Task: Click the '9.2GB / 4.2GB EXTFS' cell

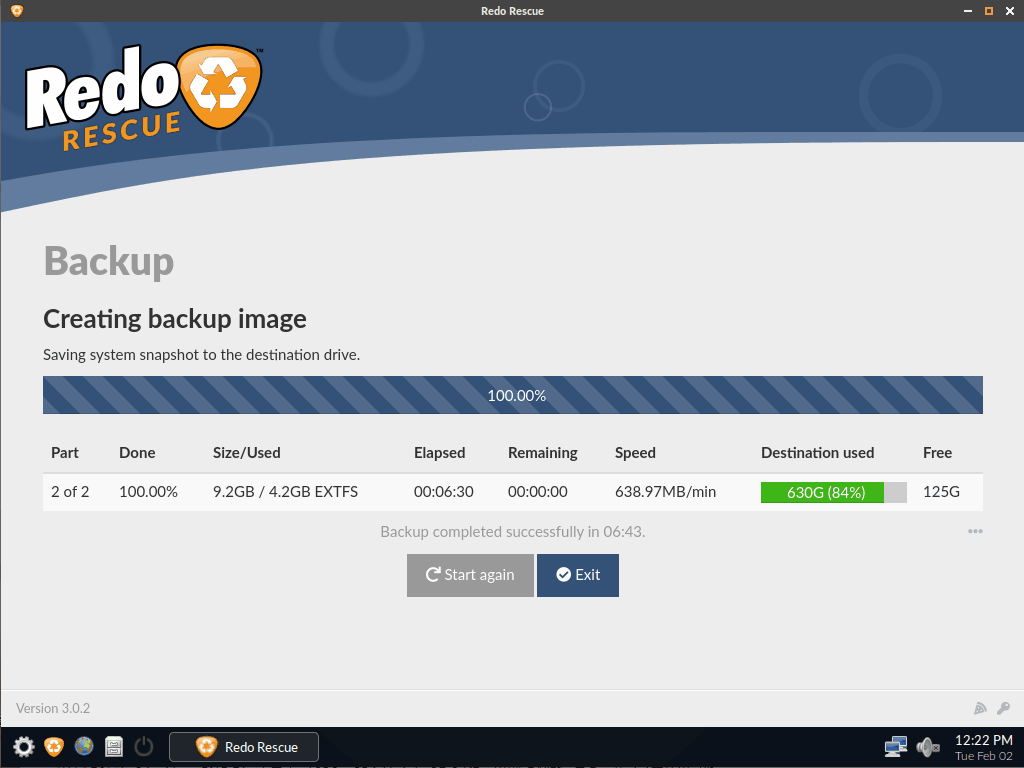Action: point(285,492)
